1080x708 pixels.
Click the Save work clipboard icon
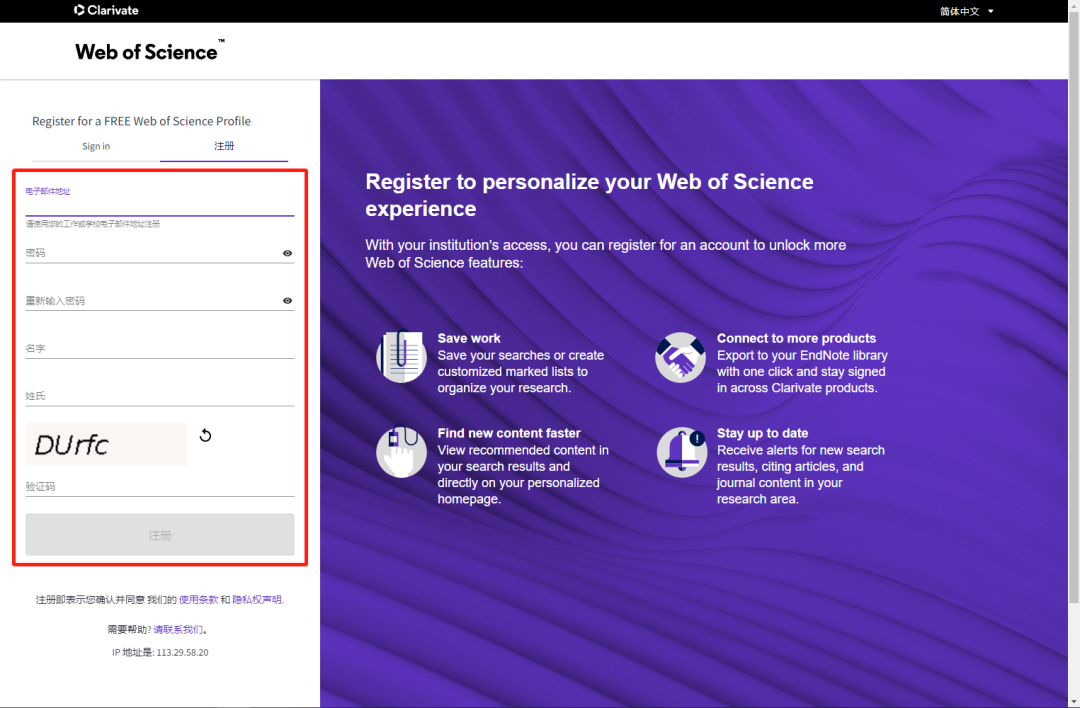point(401,356)
